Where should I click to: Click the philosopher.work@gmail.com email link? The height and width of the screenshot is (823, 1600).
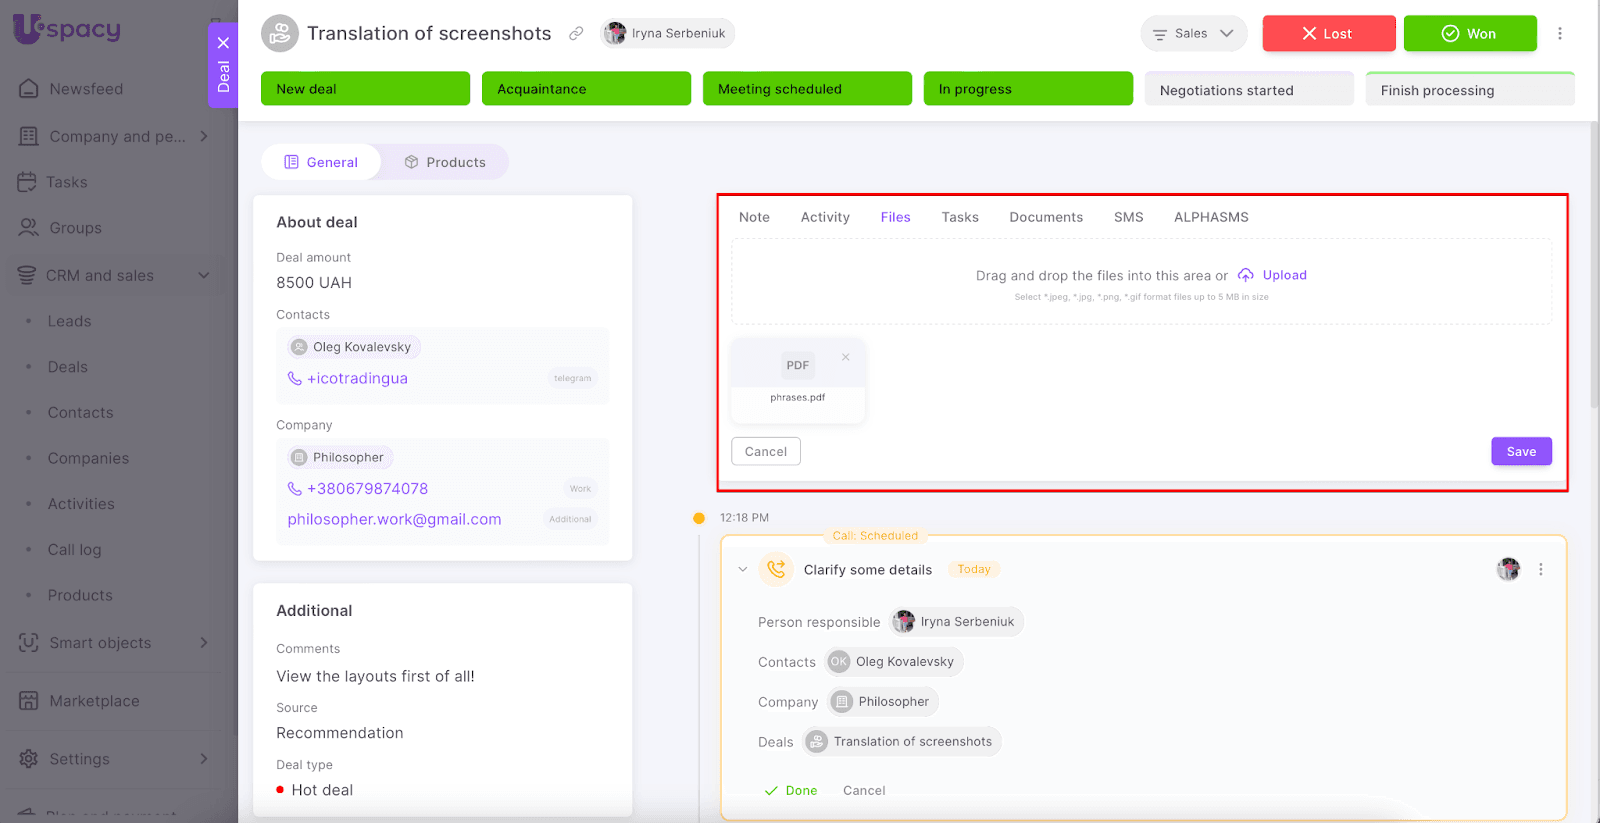pos(394,519)
